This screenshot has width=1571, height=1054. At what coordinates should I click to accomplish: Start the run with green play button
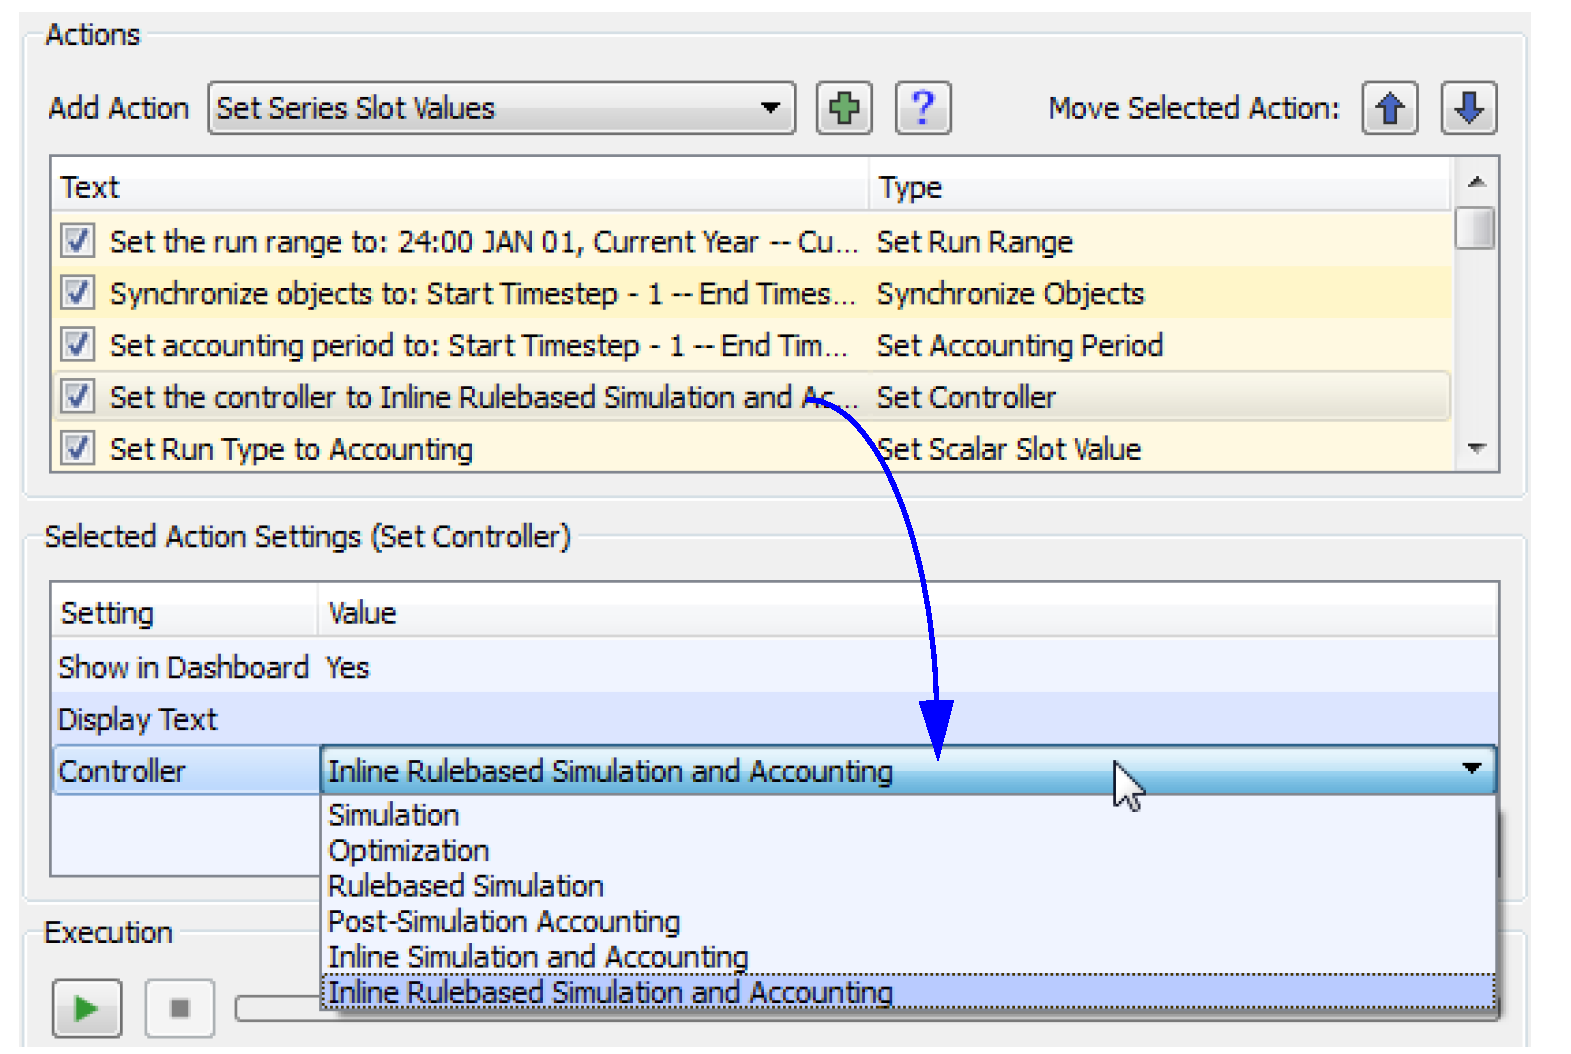click(x=87, y=1008)
